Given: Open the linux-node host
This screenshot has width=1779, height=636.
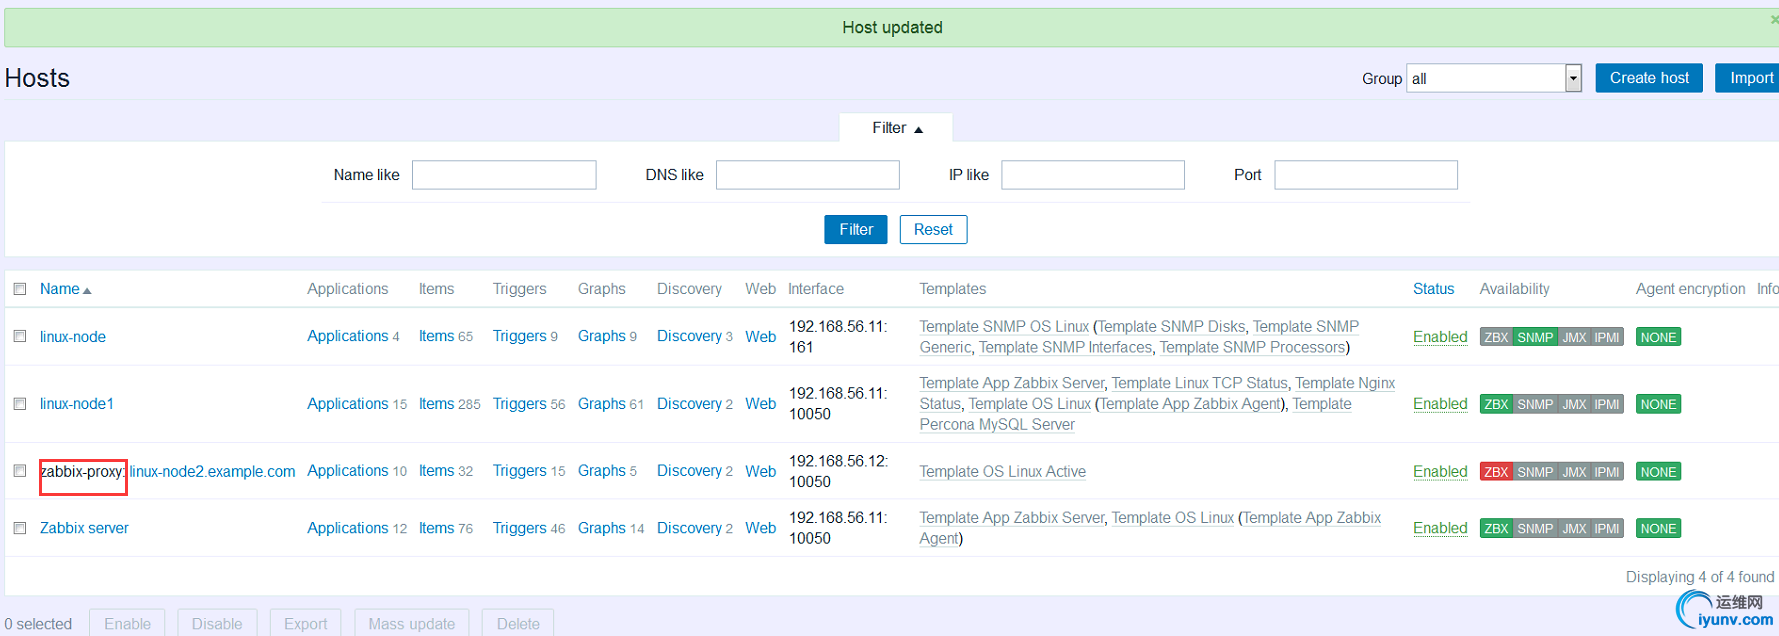Looking at the screenshot, I should (73, 337).
